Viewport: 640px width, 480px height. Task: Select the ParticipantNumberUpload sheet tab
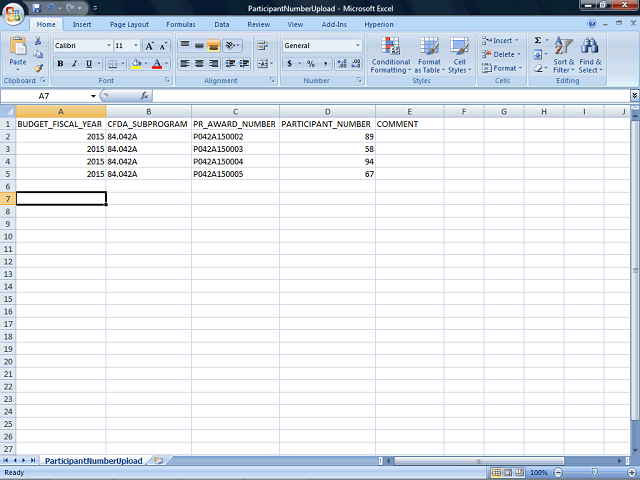click(x=93, y=461)
